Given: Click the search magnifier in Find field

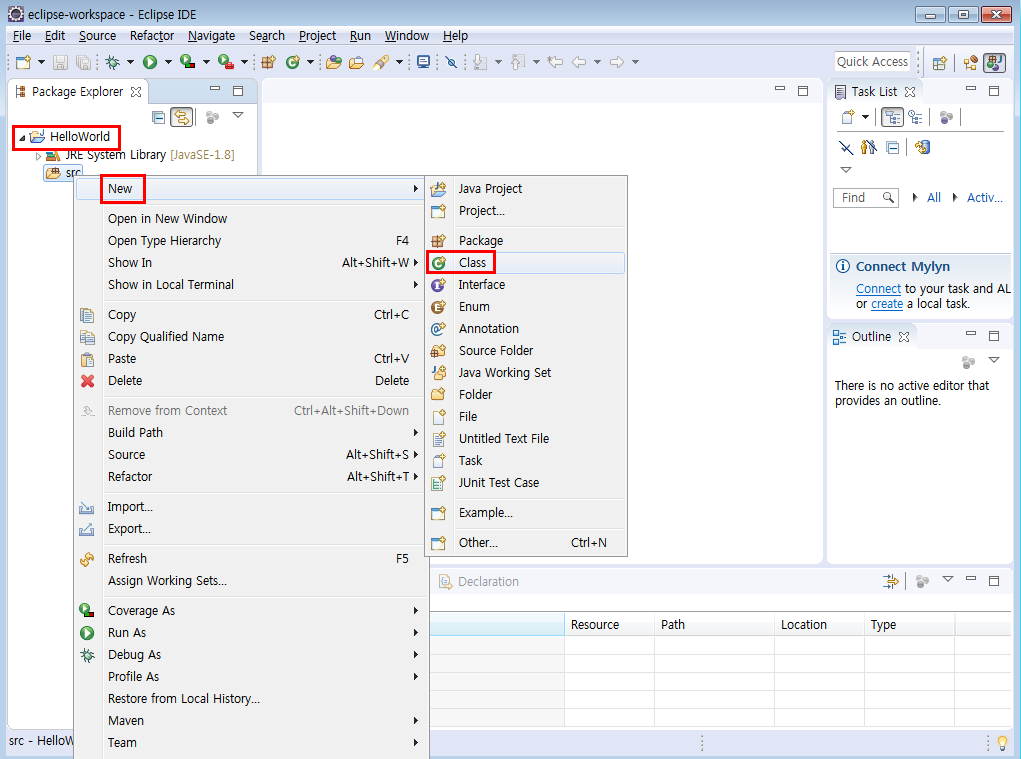Looking at the screenshot, I should [888, 197].
